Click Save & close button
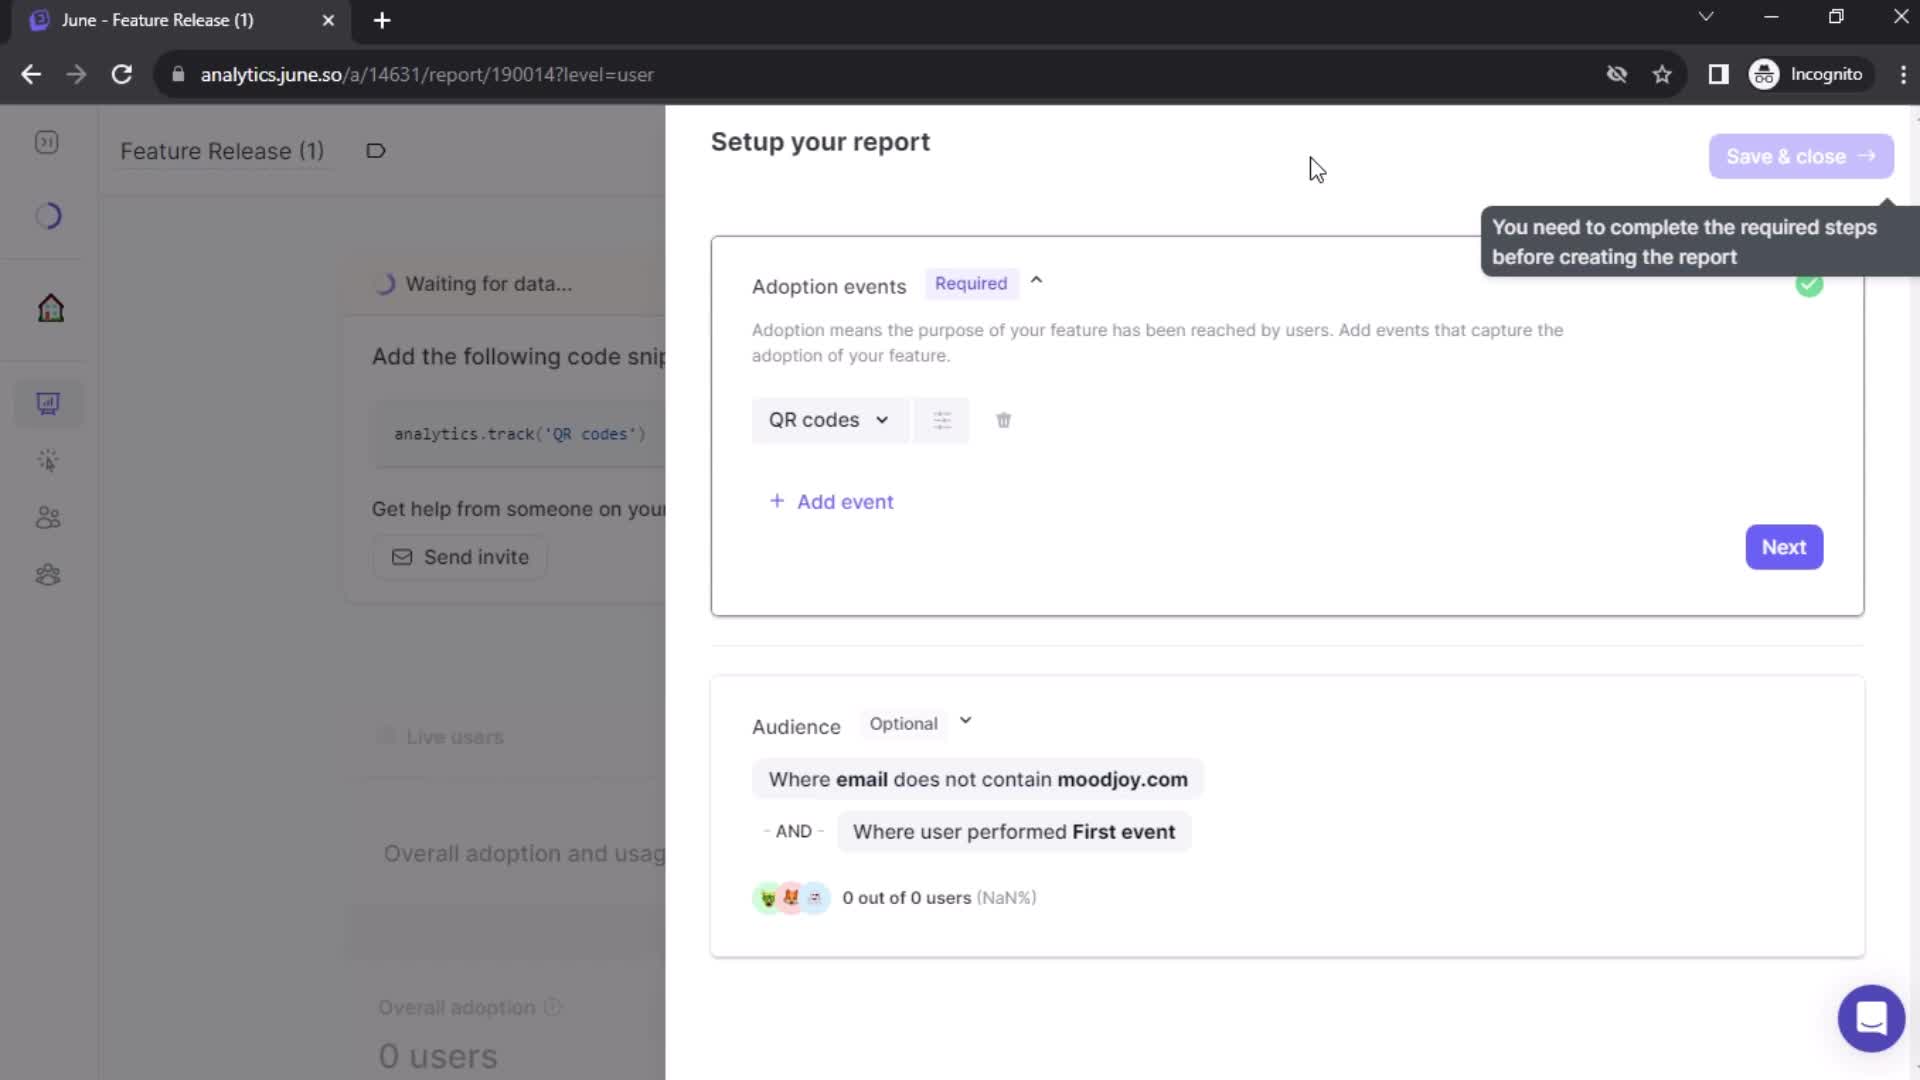The height and width of the screenshot is (1080, 1920). click(1800, 156)
